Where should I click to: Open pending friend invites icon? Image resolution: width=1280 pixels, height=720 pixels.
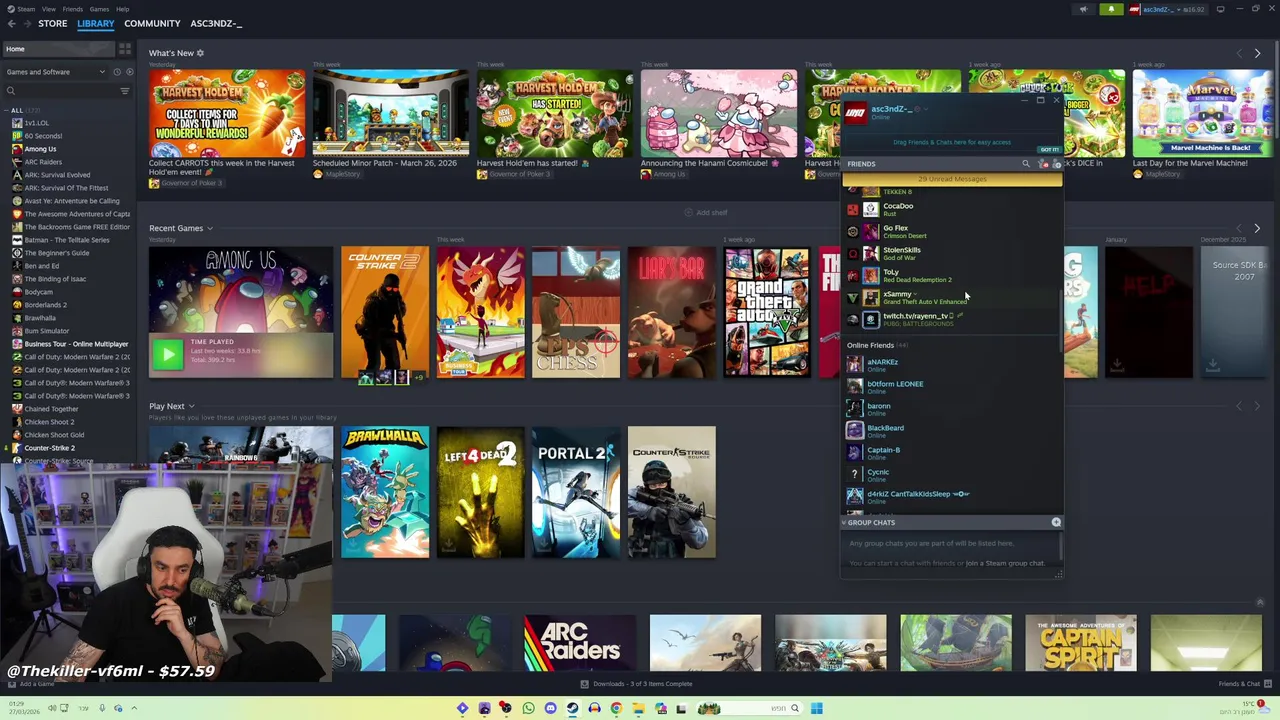(1043, 164)
